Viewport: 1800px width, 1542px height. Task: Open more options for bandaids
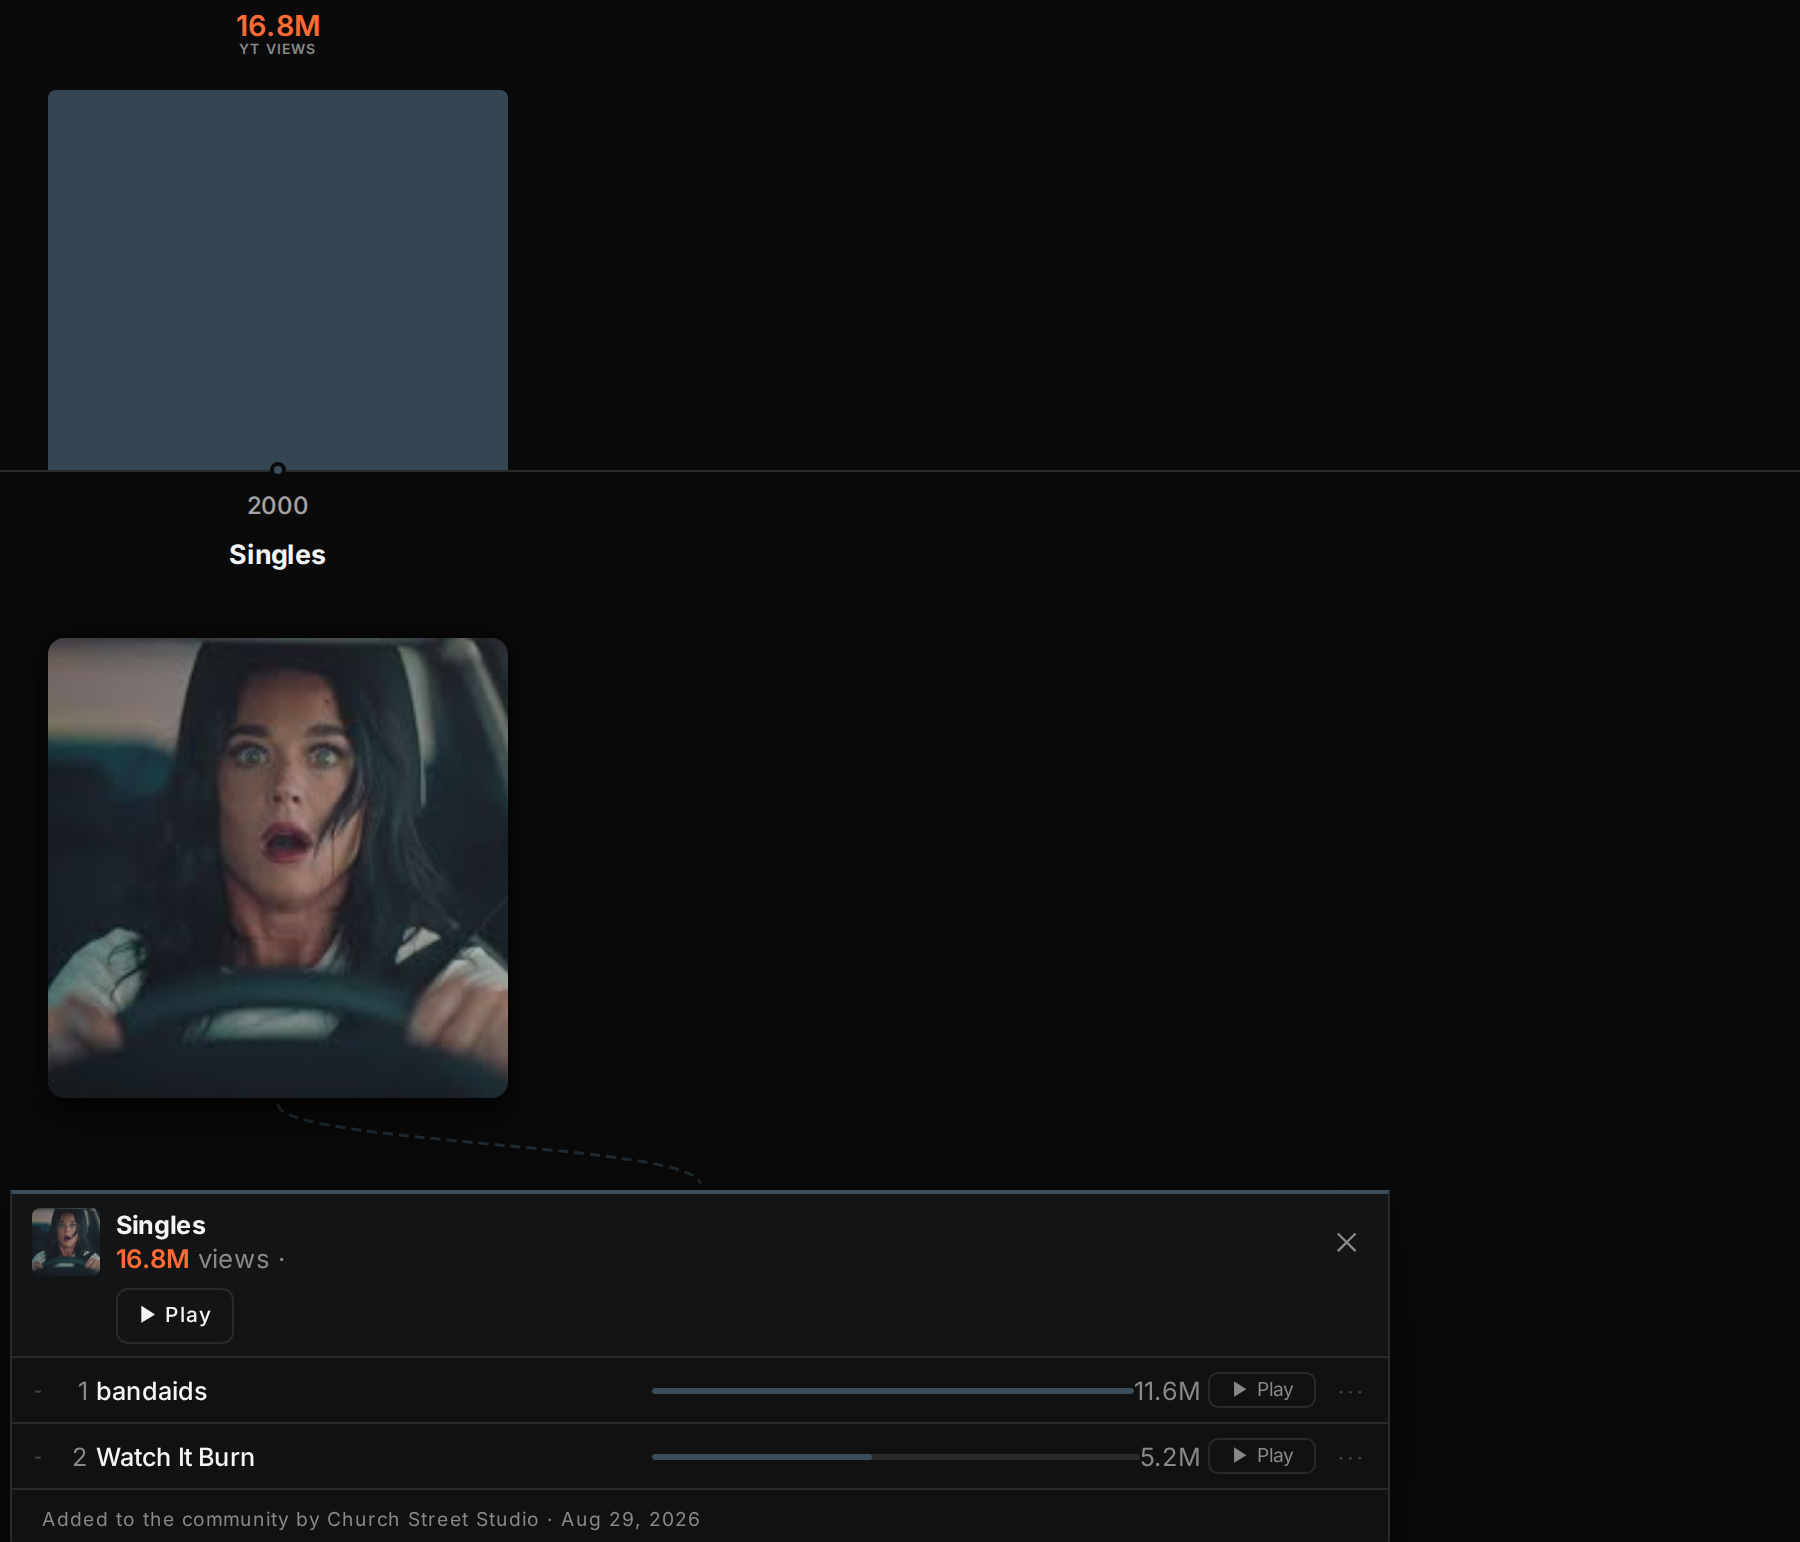click(1350, 1391)
